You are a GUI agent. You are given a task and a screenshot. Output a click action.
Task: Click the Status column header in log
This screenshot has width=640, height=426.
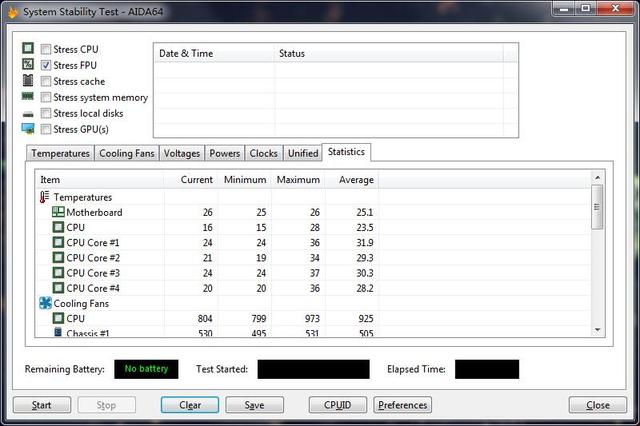[x=389, y=53]
